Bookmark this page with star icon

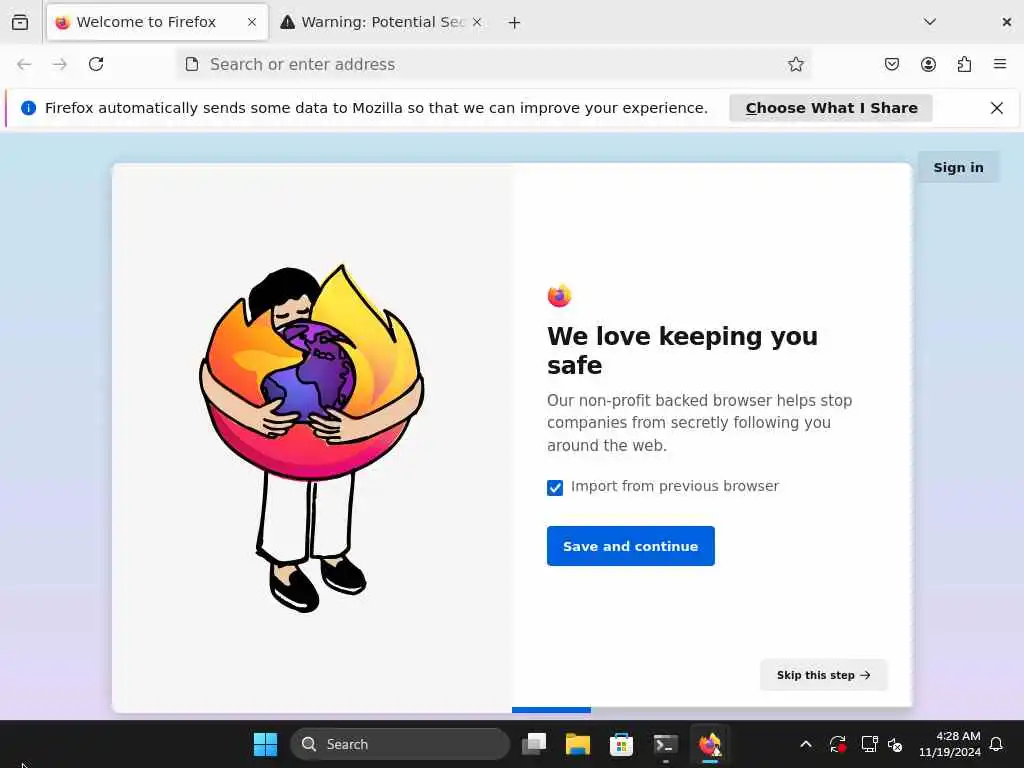tap(795, 64)
